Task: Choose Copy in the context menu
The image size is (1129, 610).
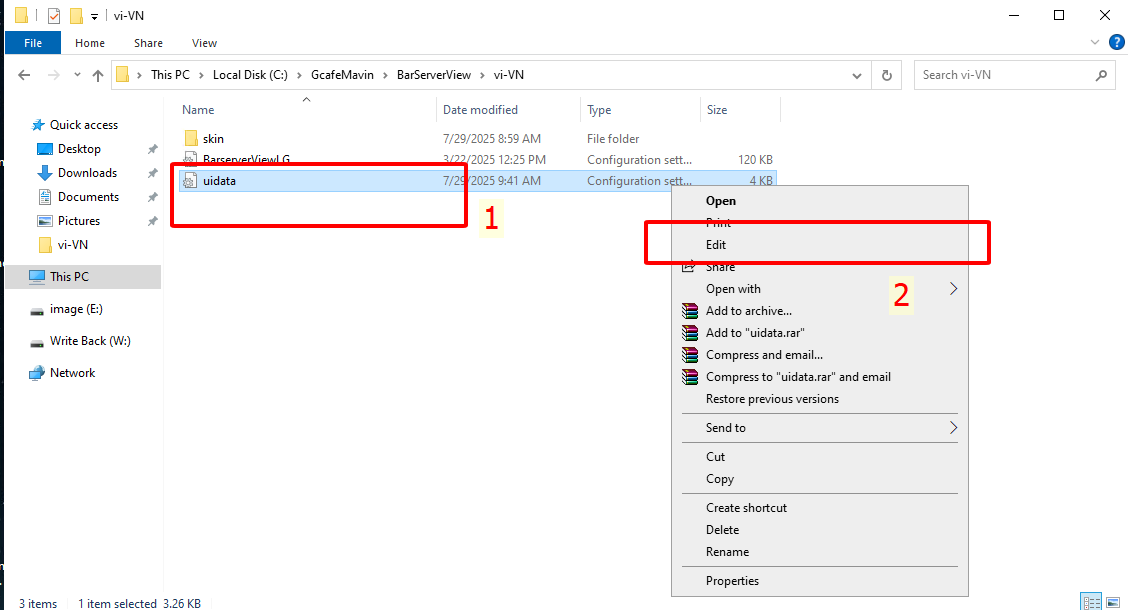Action: pyautogui.click(x=819, y=479)
